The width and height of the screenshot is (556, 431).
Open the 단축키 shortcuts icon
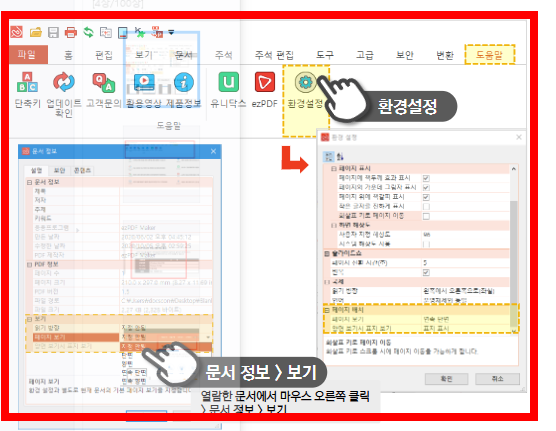tap(27, 82)
